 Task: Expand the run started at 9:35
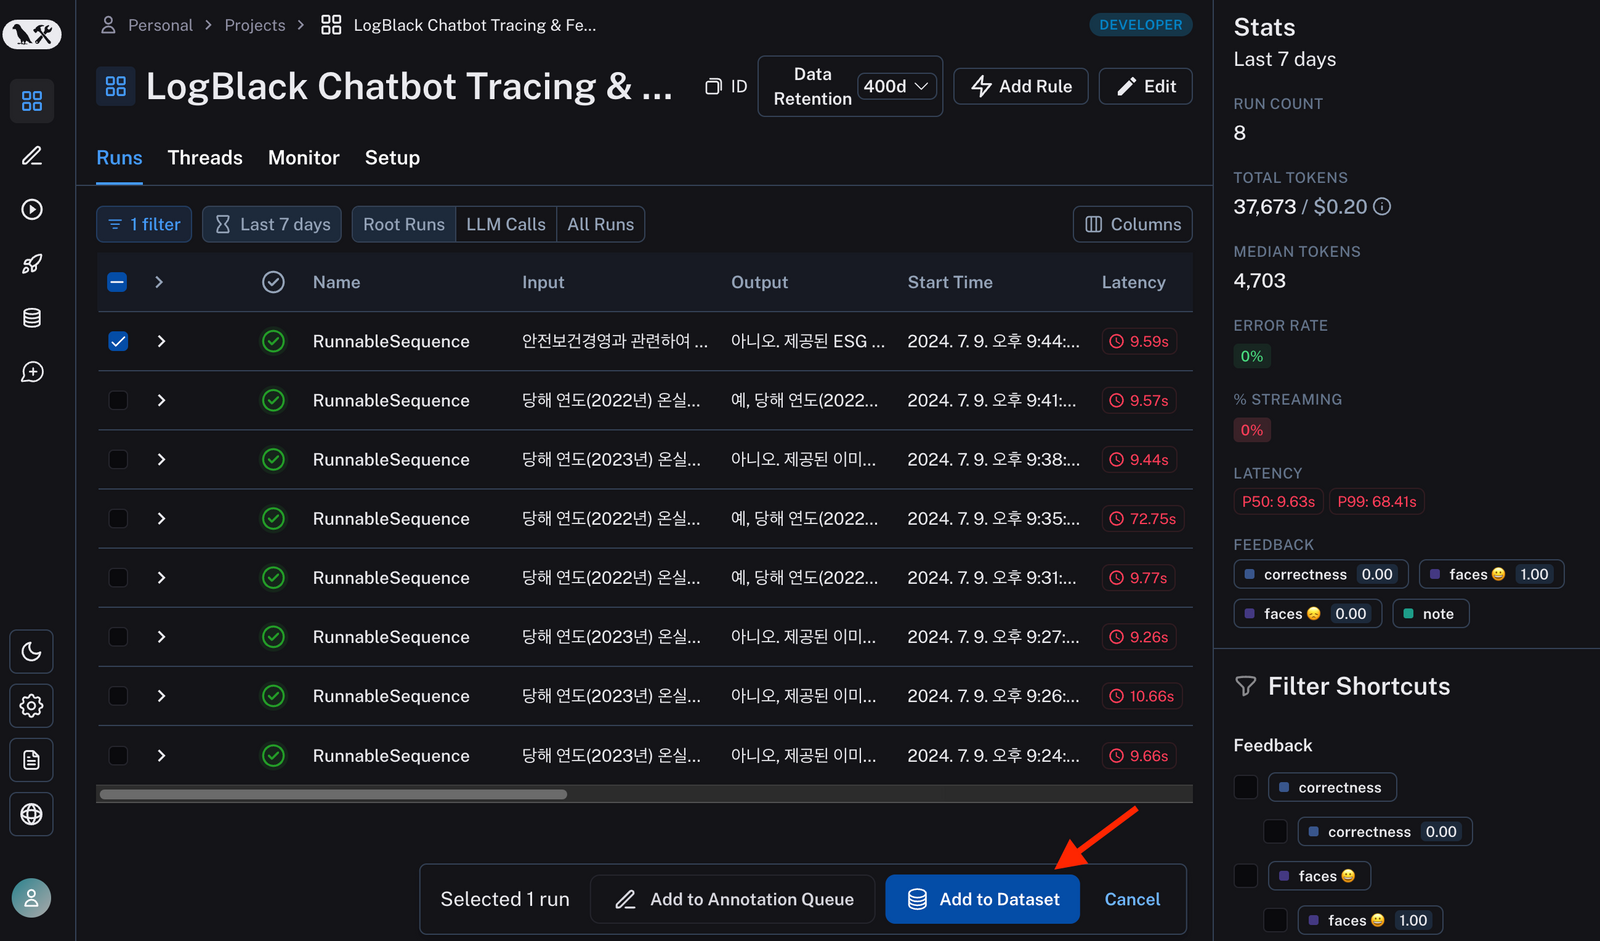tap(161, 518)
